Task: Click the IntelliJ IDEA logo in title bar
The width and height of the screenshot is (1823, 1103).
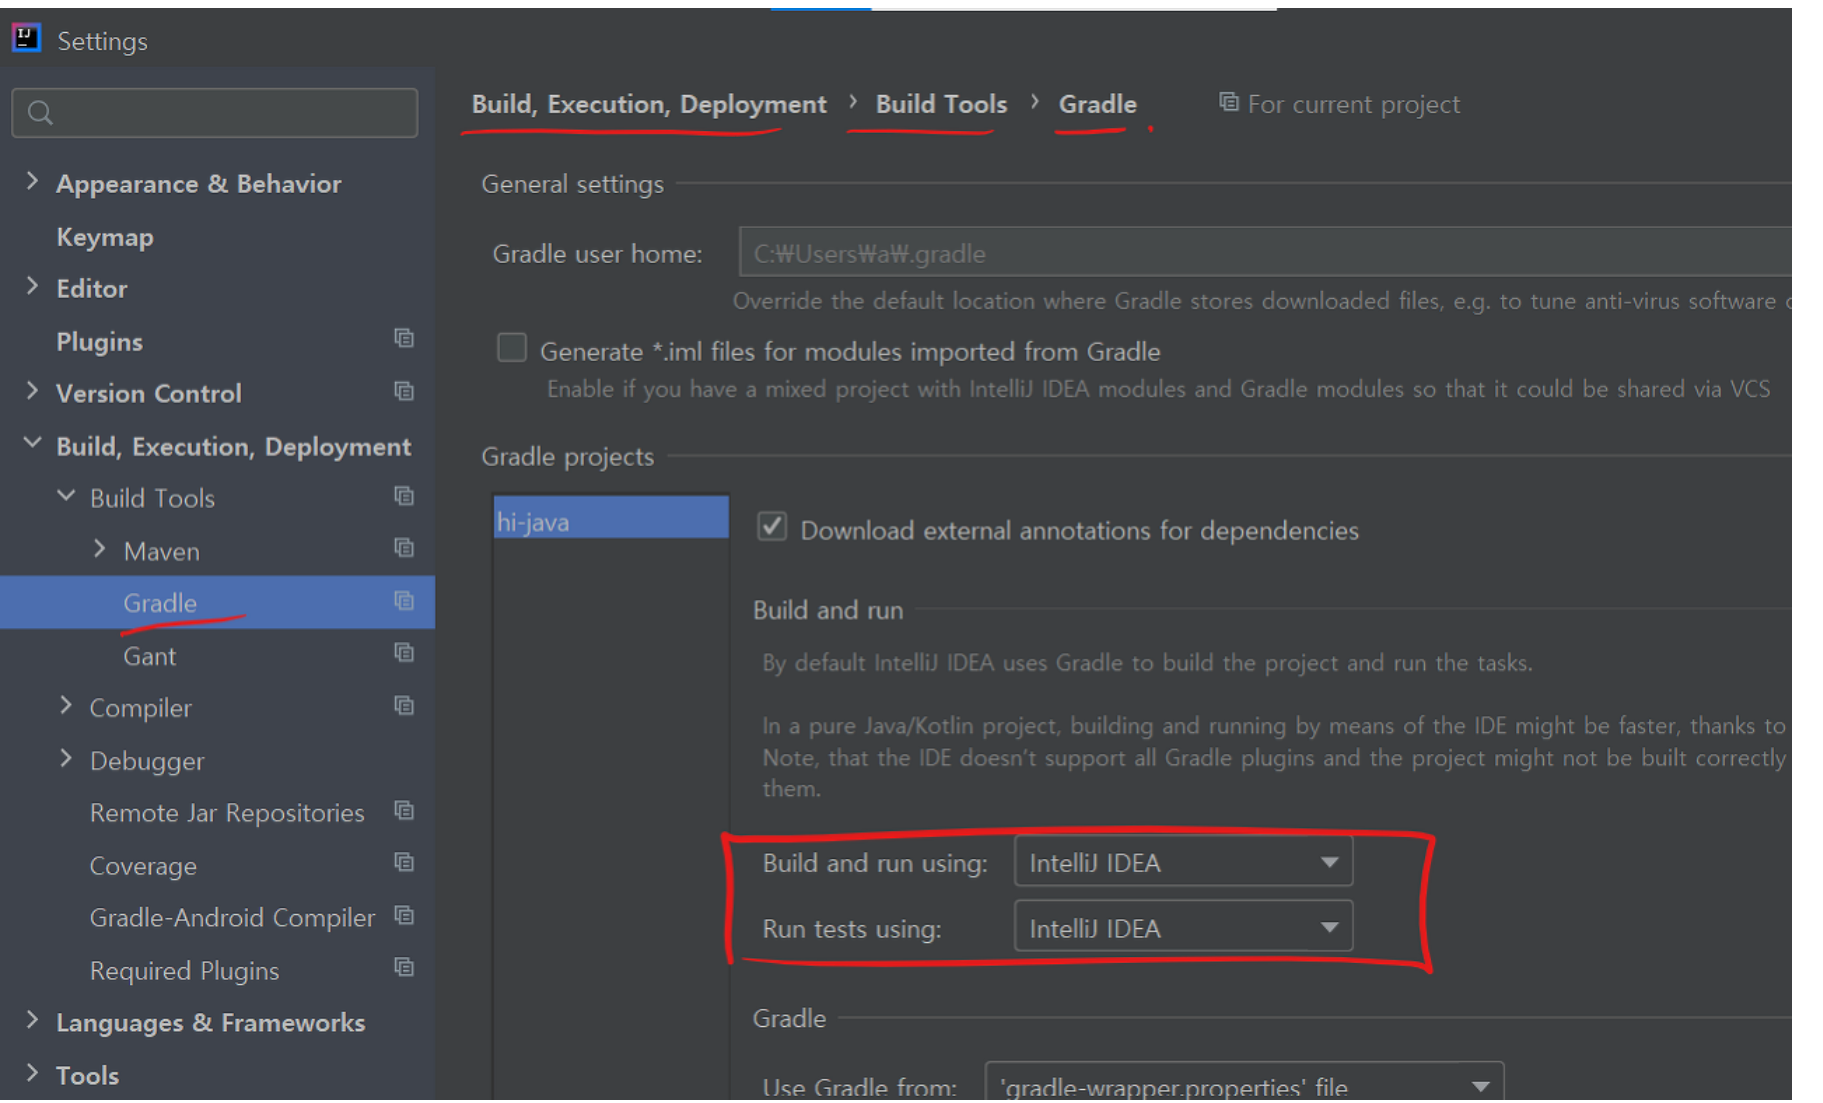Action: click(x=26, y=39)
